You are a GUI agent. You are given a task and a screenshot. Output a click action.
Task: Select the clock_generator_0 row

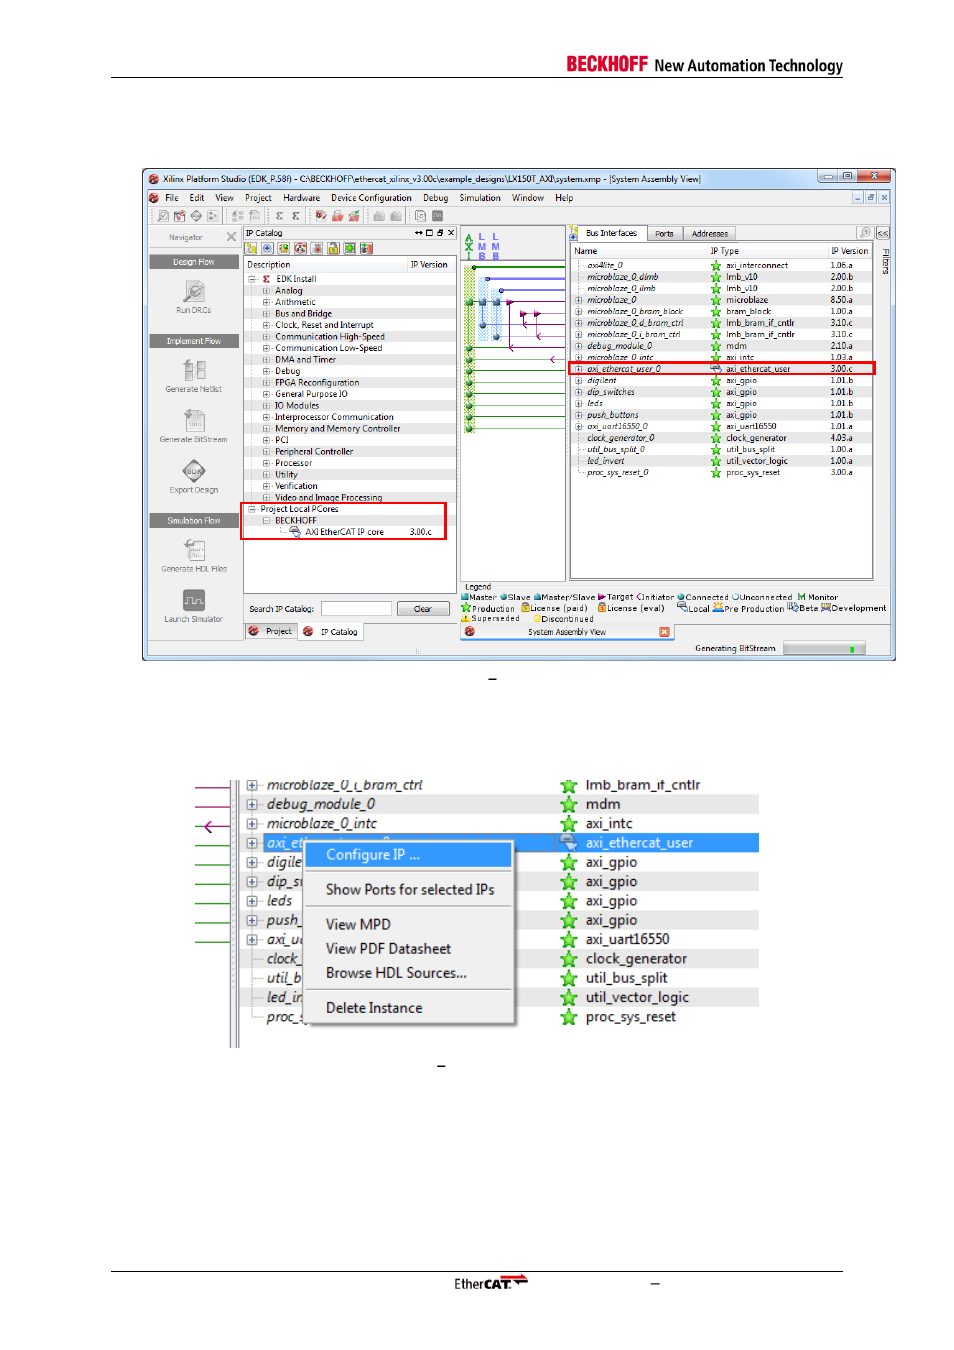click(724, 438)
